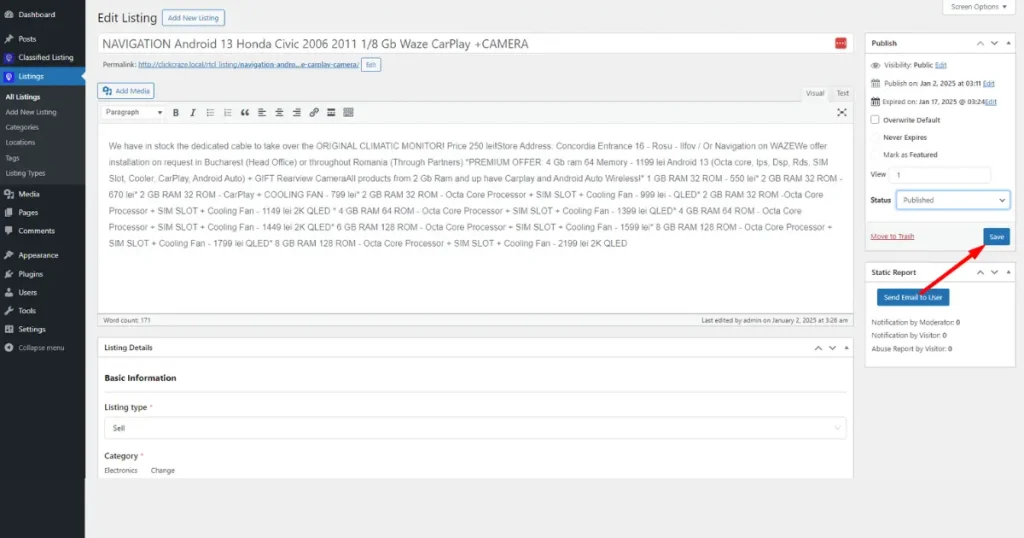Screen dimensions: 1024x538
Task: Click Send Email to User button
Action: [913, 297]
